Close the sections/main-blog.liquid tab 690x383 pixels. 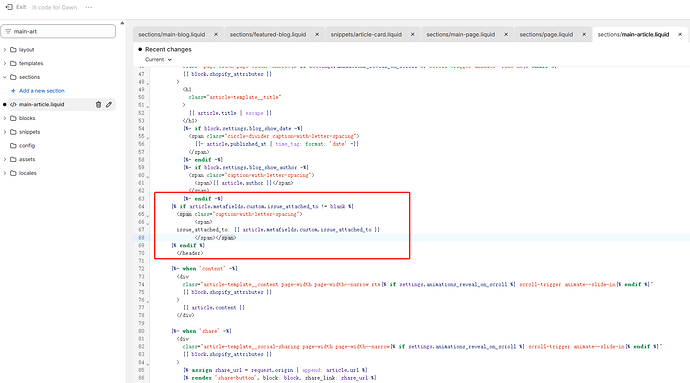pyautogui.click(x=216, y=34)
